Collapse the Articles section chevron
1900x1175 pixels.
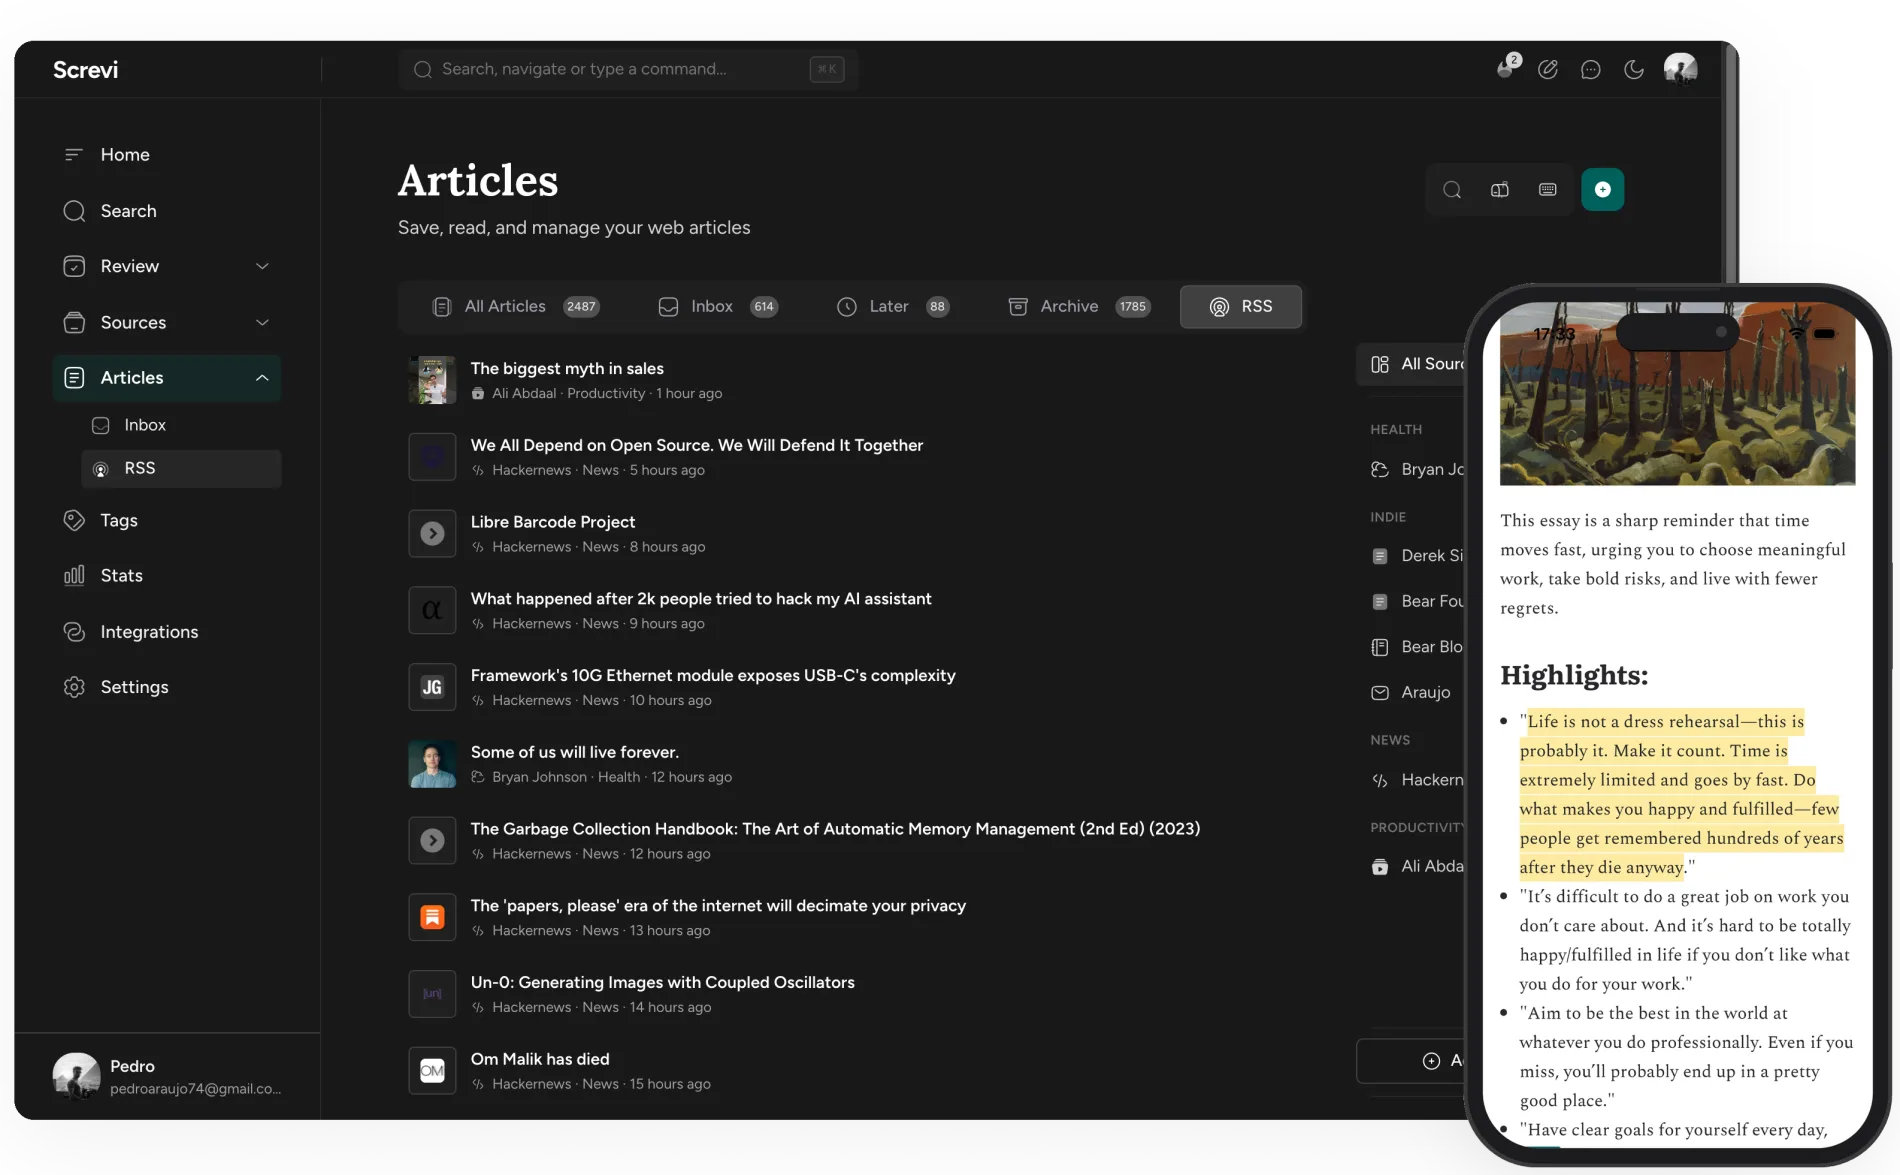tap(262, 378)
